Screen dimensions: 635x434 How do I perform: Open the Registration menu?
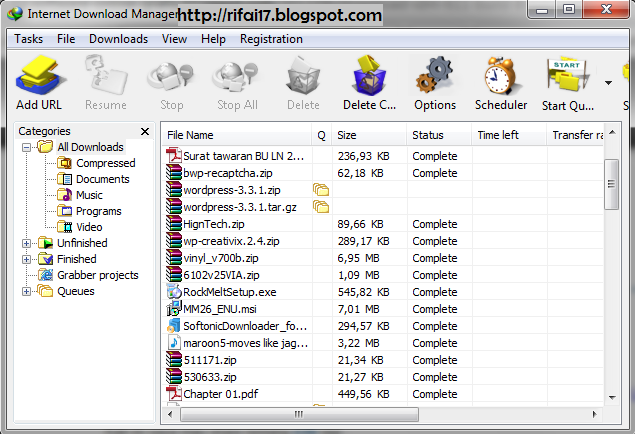click(271, 39)
